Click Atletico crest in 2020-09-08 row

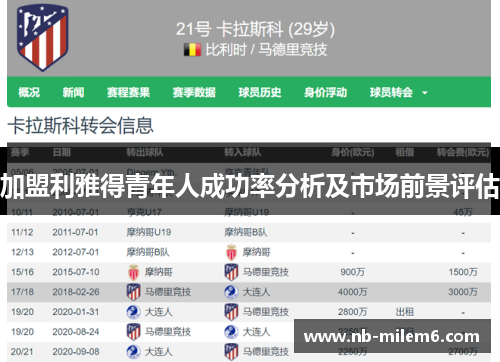click(231, 352)
